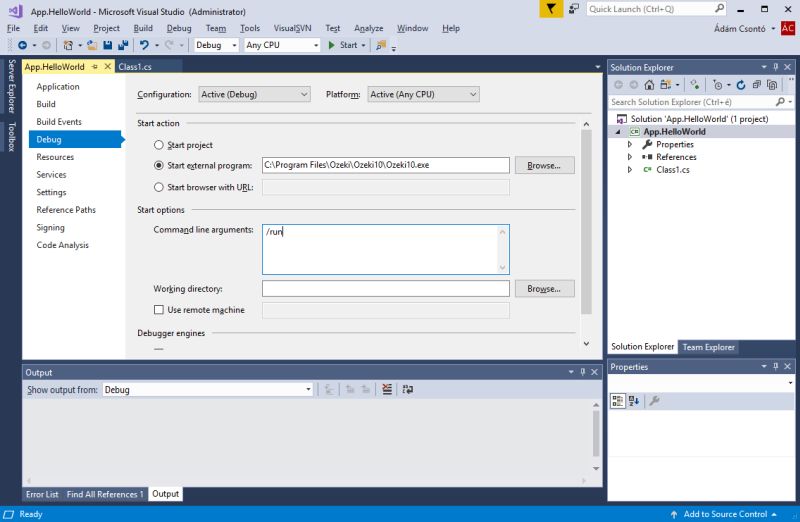Open the File menu
The width and height of the screenshot is (800, 522).
(x=13, y=29)
